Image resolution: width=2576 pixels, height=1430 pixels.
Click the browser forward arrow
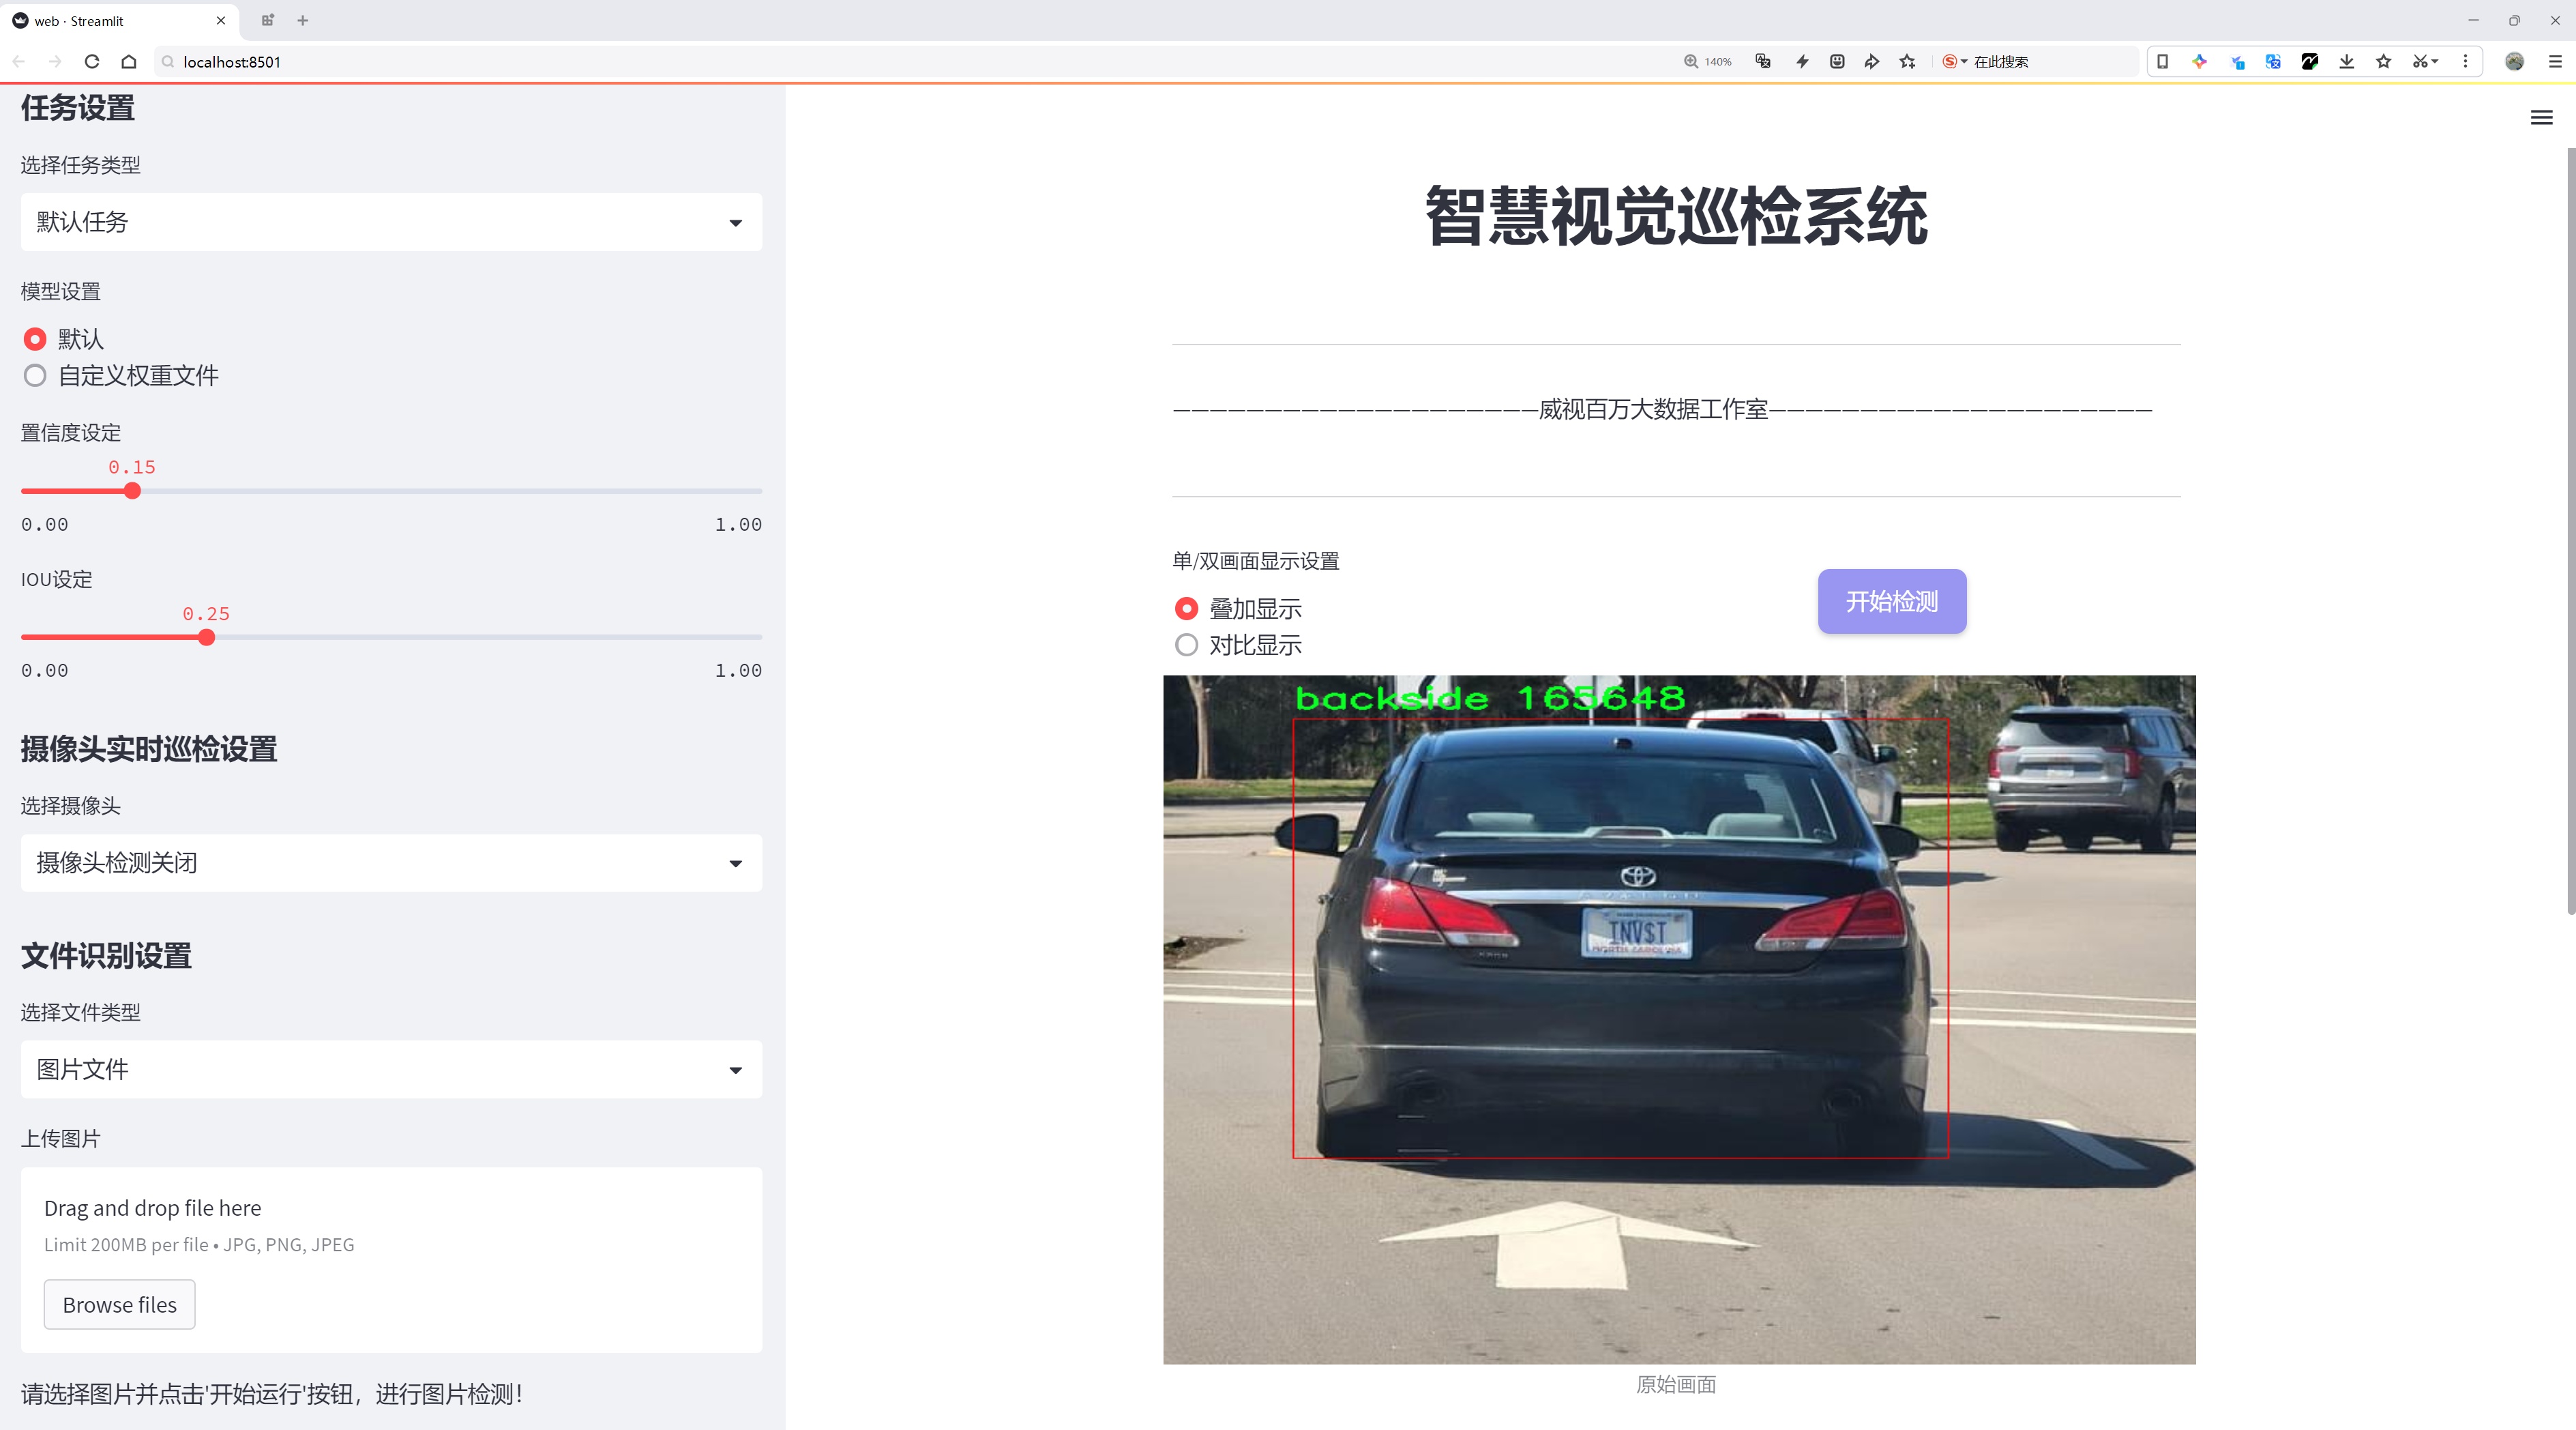point(55,62)
